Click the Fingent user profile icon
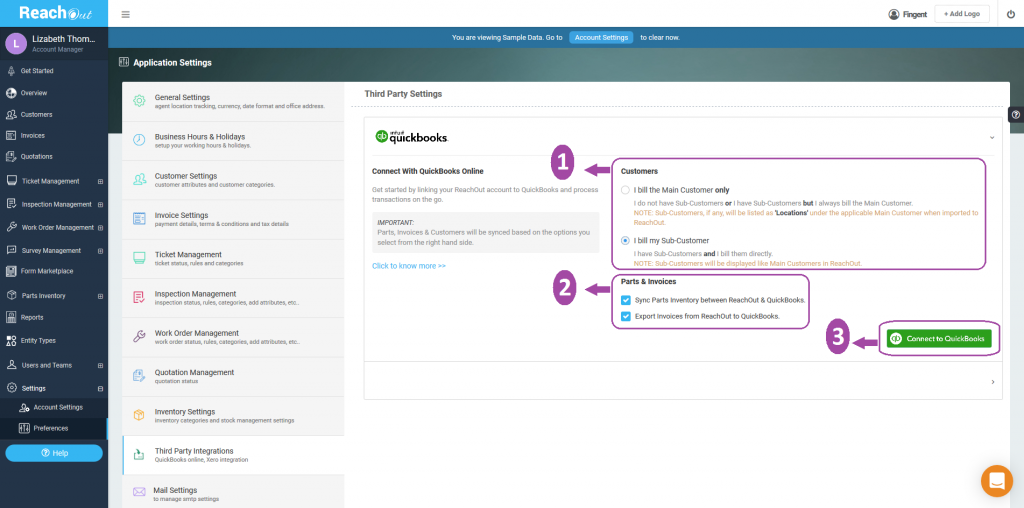This screenshot has width=1024, height=508. [x=893, y=14]
